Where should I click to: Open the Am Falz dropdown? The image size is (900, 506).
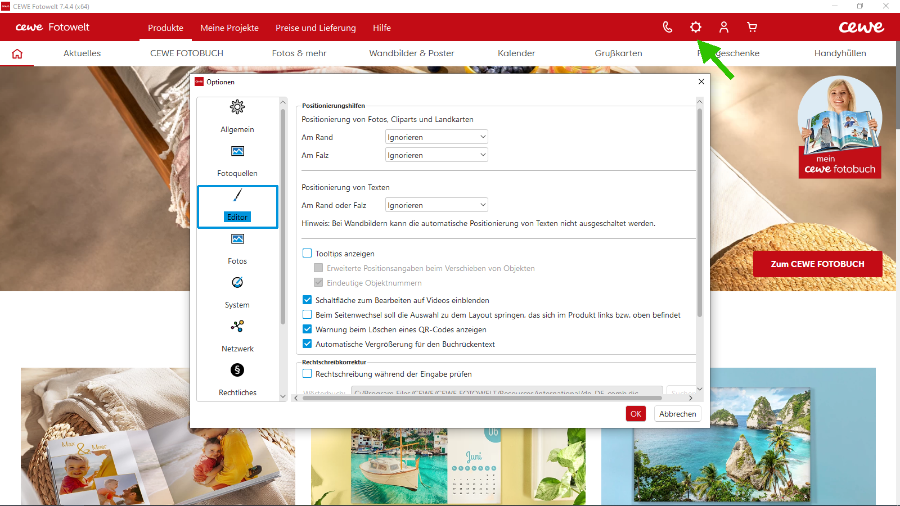click(436, 155)
